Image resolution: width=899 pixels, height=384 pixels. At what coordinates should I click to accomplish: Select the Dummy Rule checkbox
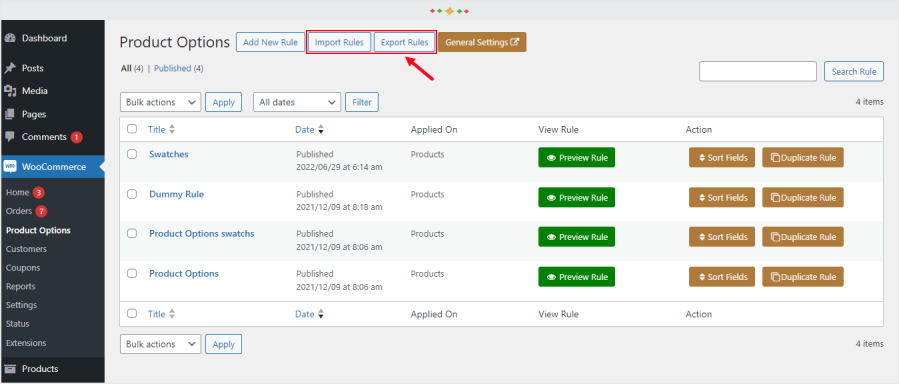pyautogui.click(x=132, y=194)
